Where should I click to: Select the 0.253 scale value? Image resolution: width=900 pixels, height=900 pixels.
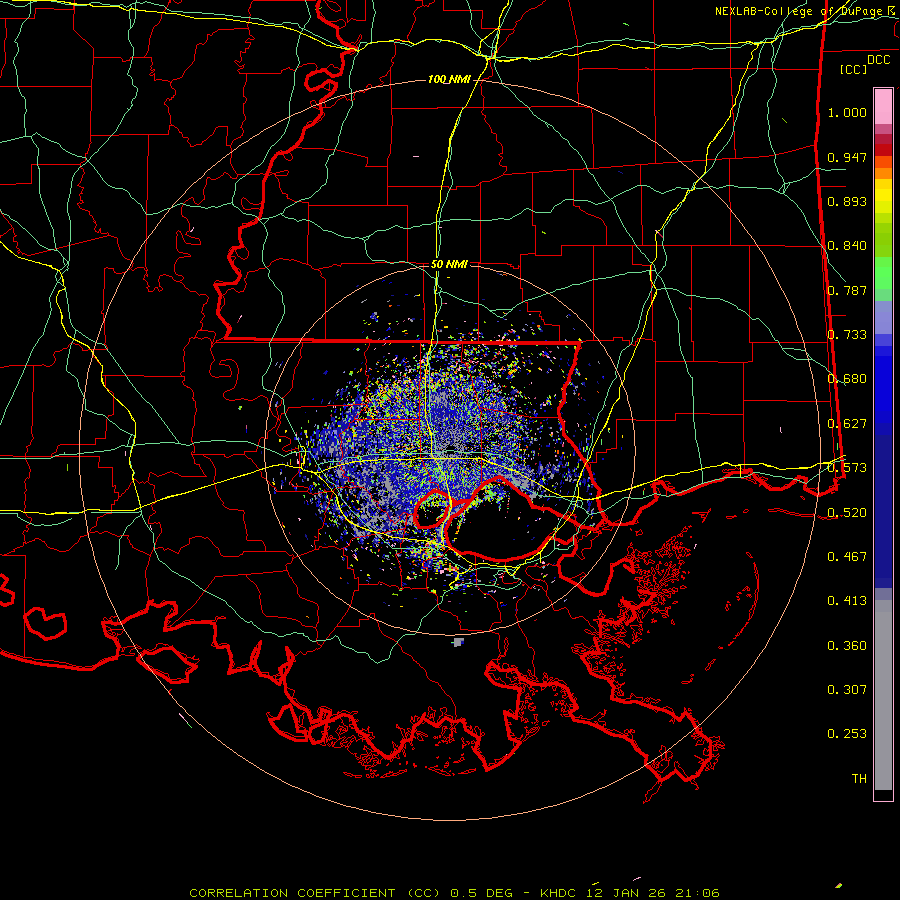pos(847,734)
